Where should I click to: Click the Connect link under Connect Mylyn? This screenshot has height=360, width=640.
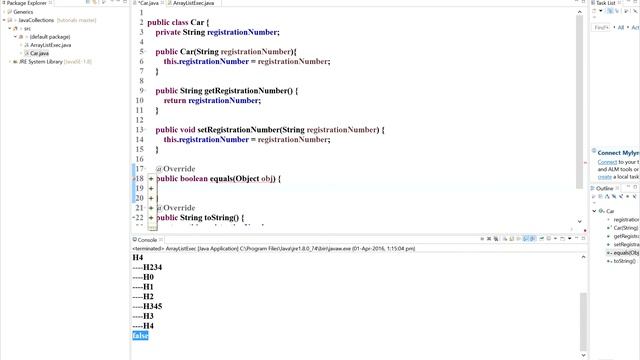click(x=607, y=162)
